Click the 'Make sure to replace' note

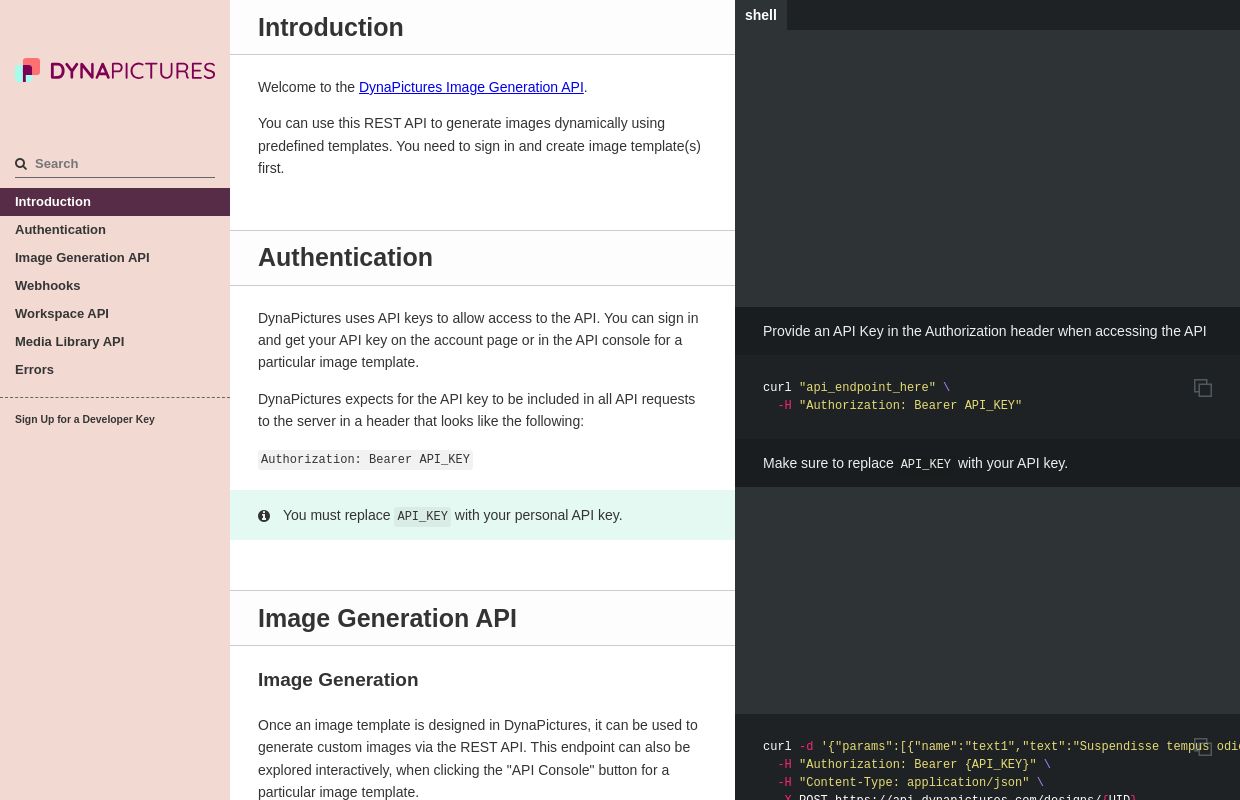click(x=915, y=463)
